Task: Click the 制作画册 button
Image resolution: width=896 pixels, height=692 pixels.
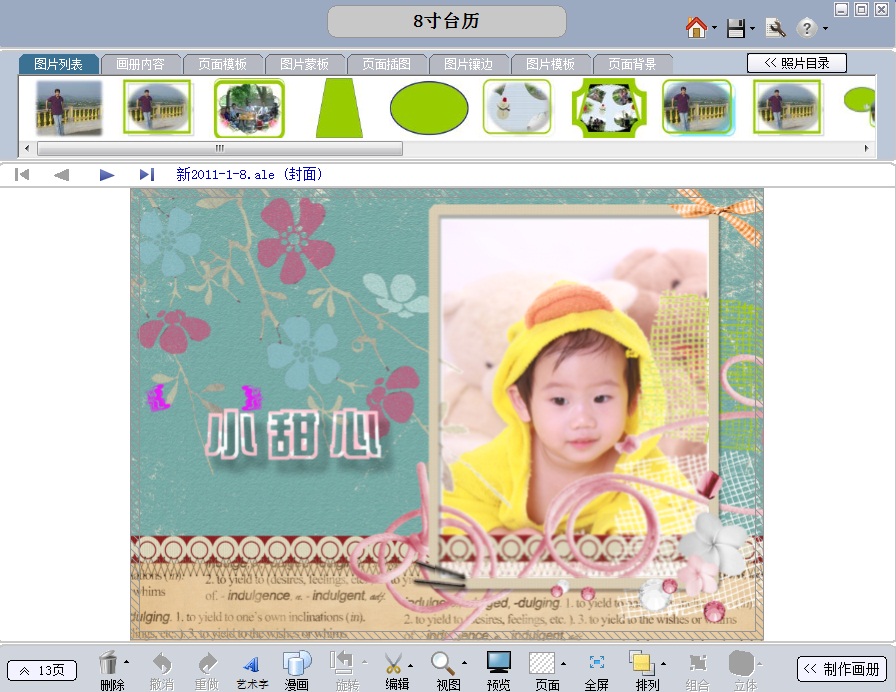Action: click(x=841, y=669)
